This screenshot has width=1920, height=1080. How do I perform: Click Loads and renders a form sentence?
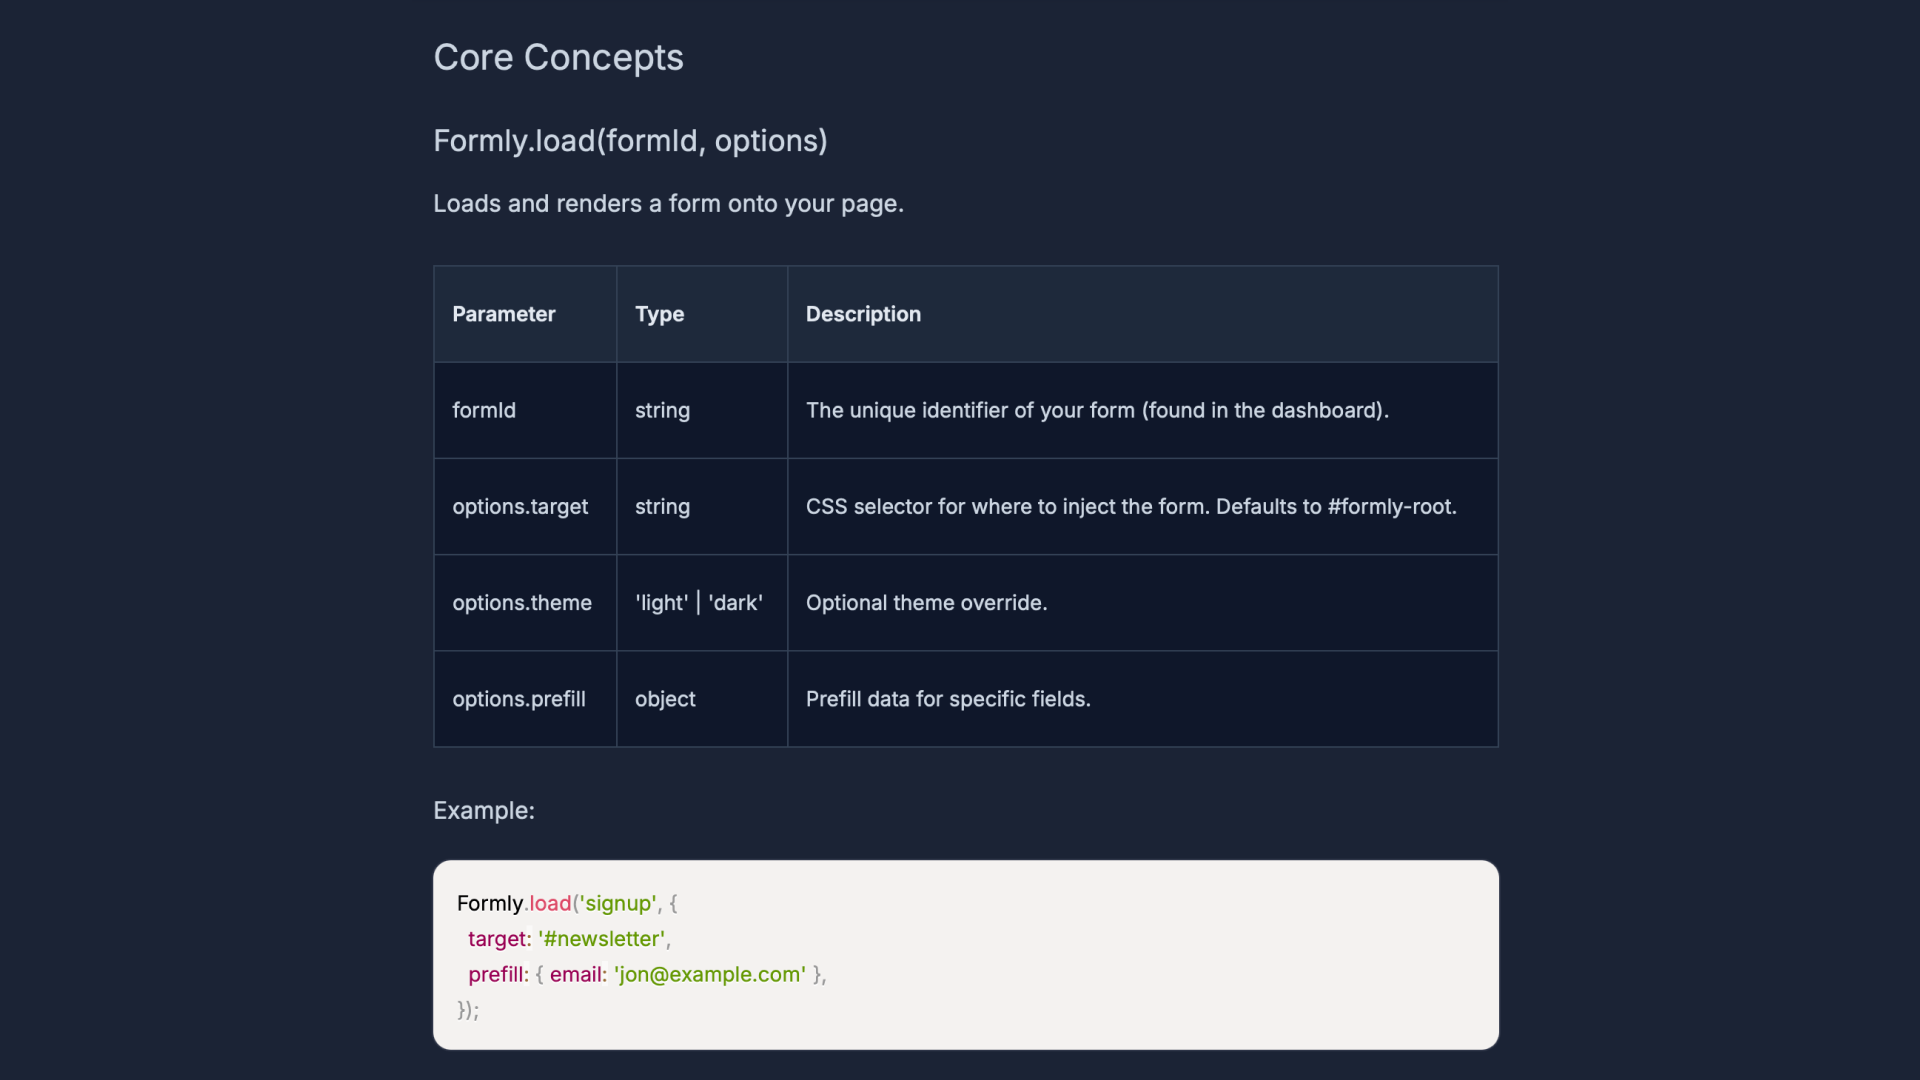point(668,204)
